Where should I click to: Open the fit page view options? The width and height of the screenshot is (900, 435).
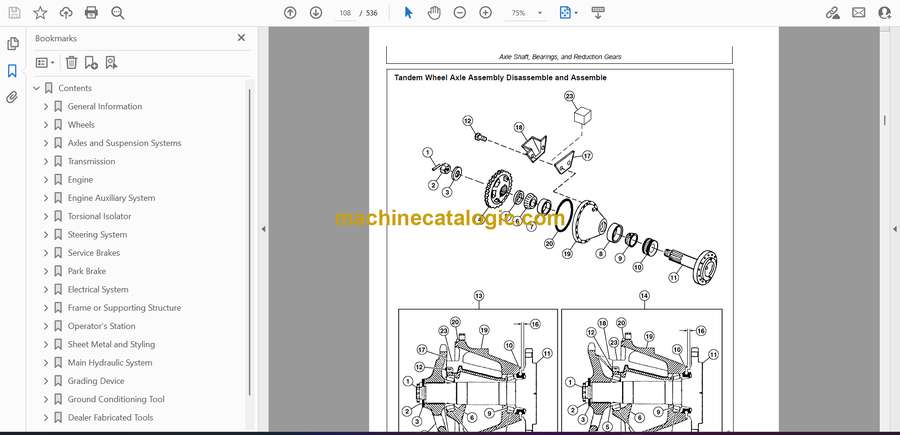pyautogui.click(x=568, y=13)
